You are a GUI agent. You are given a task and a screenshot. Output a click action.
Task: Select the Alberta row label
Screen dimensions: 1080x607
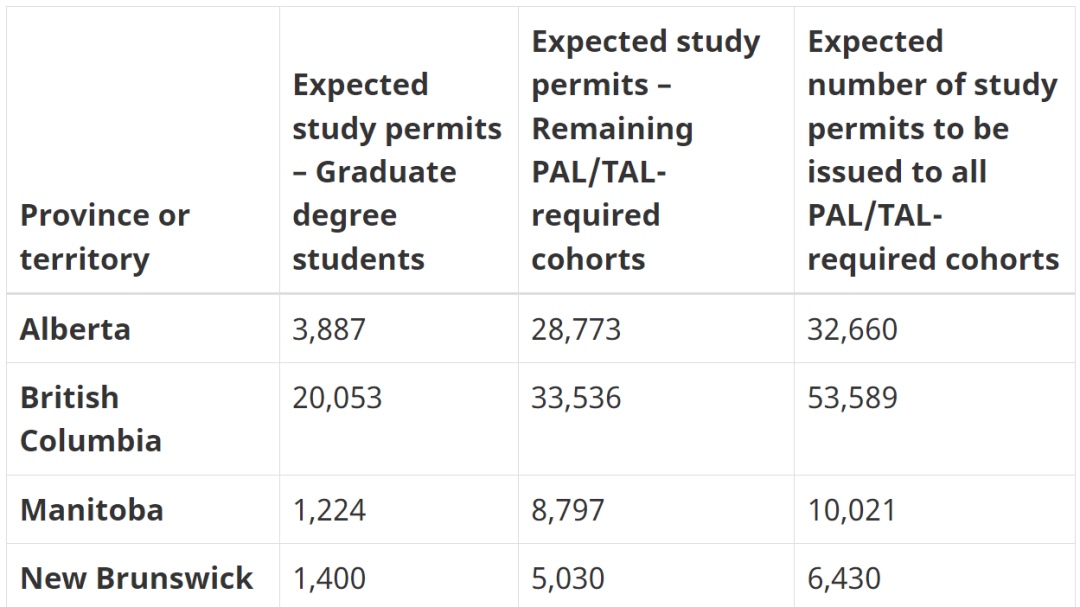click(75, 329)
